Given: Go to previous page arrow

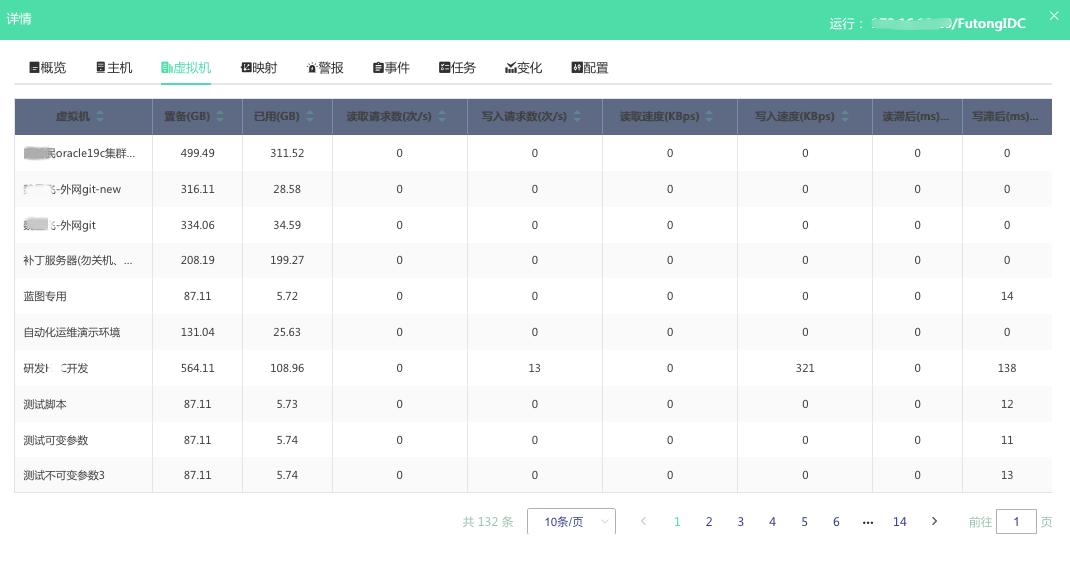Looking at the screenshot, I should (643, 521).
